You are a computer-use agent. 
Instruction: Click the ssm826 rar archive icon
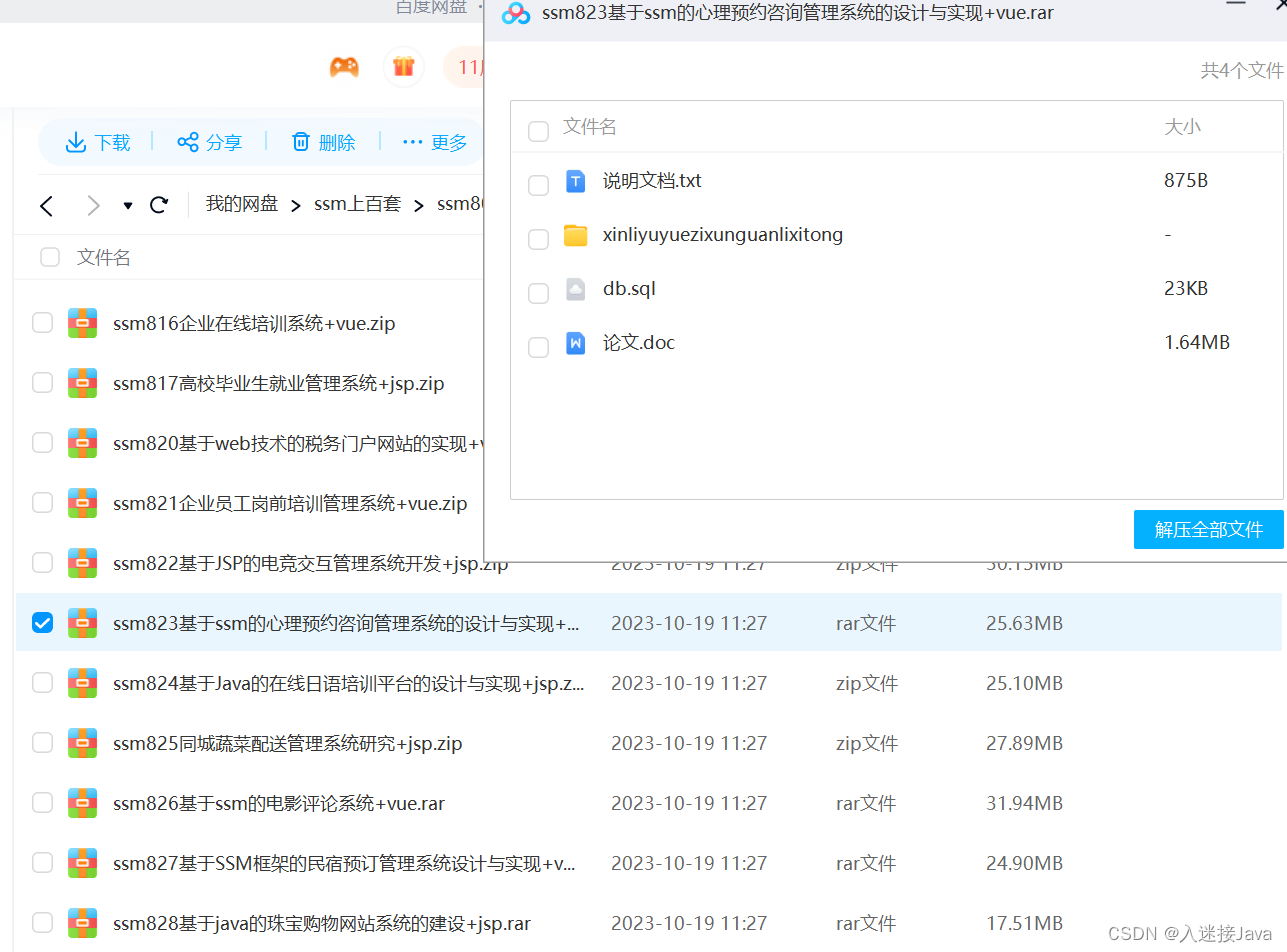click(83, 803)
